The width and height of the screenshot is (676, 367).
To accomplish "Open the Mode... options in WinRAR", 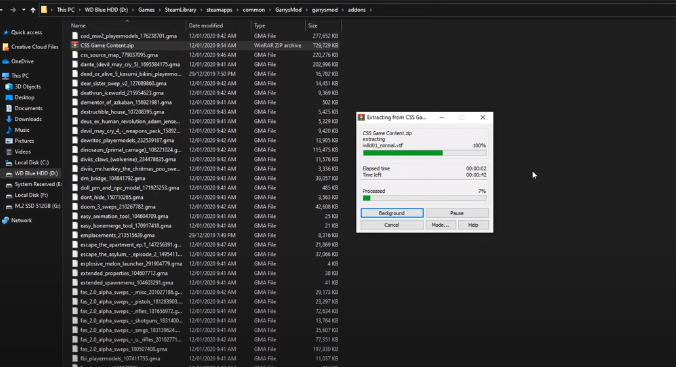I will tap(440, 225).
